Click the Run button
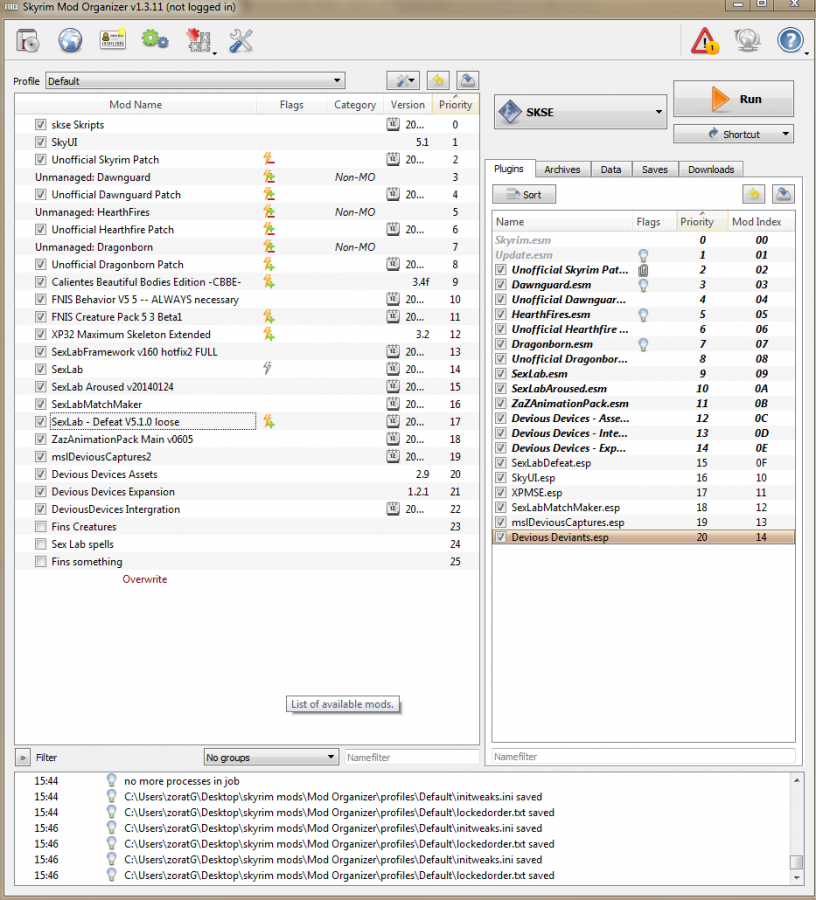Image resolution: width=816 pixels, height=900 pixels. point(733,99)
